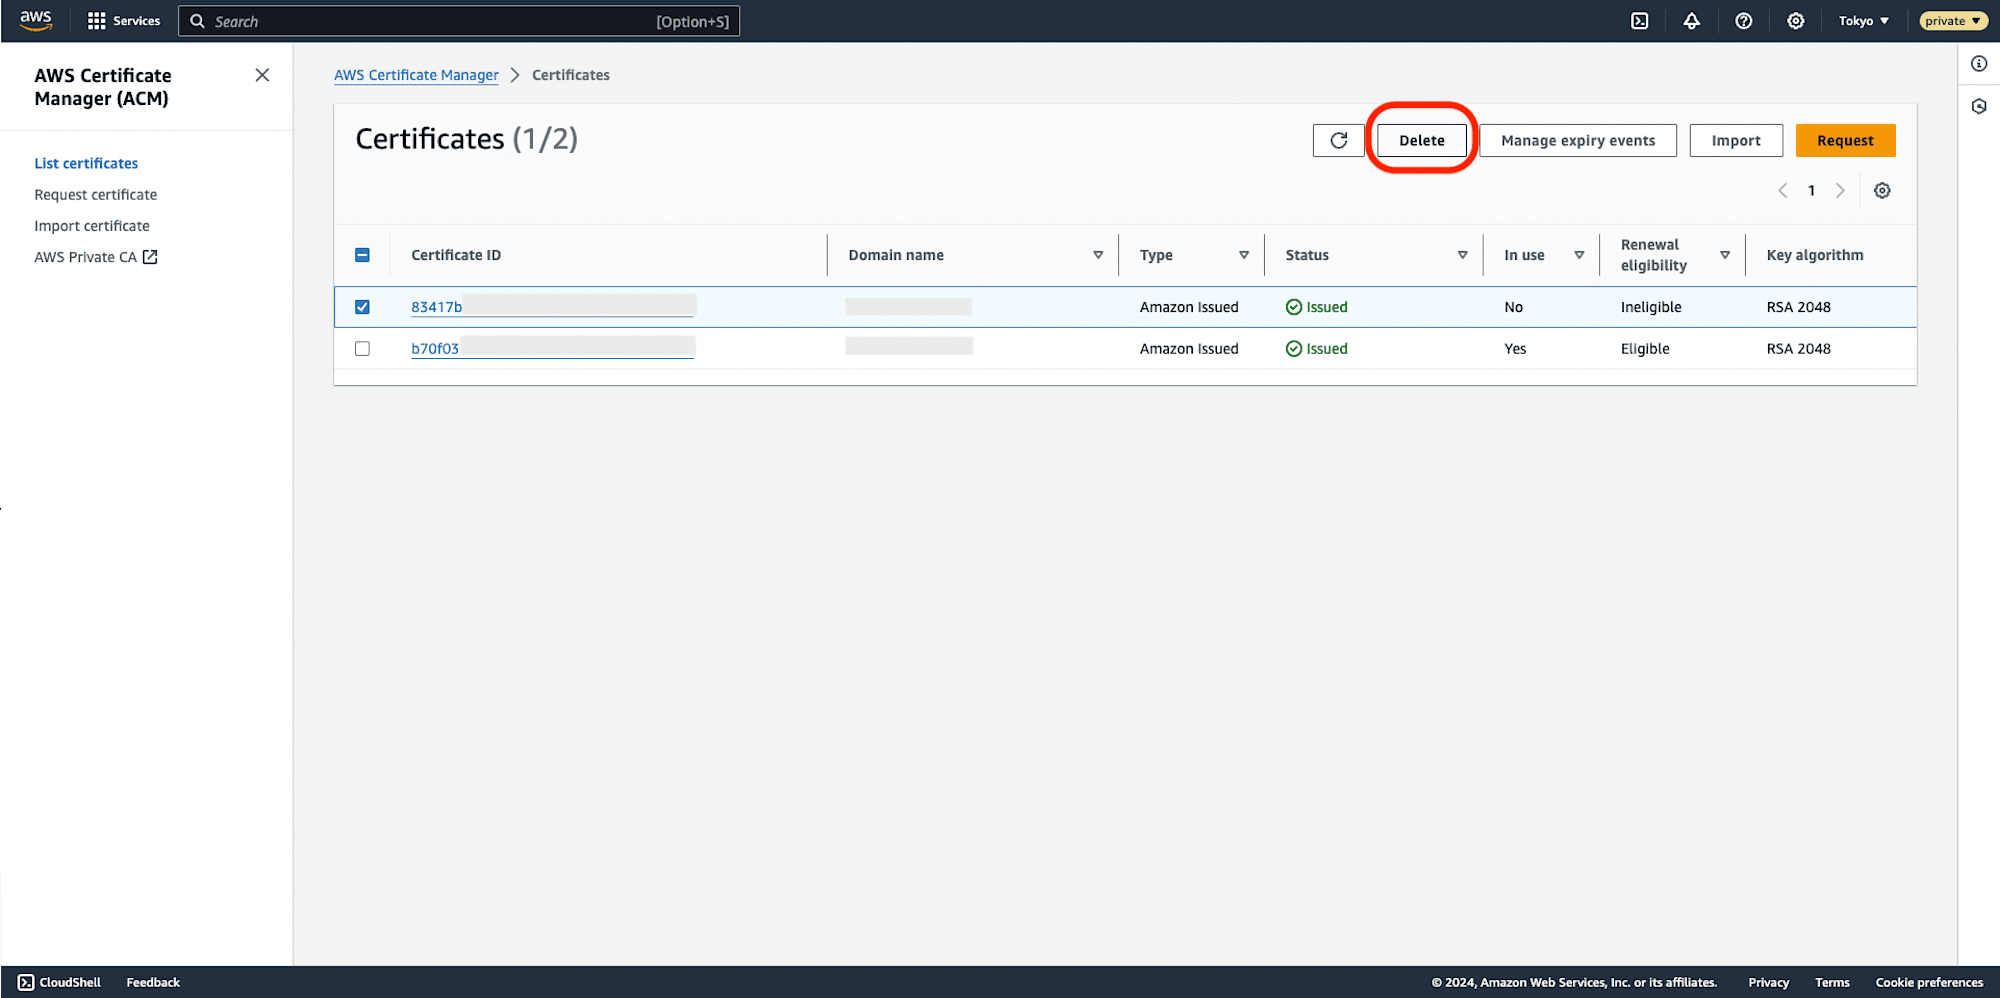Open the top bar settings gear
Screen dimensions: 2000x998
coord(1796,21)
